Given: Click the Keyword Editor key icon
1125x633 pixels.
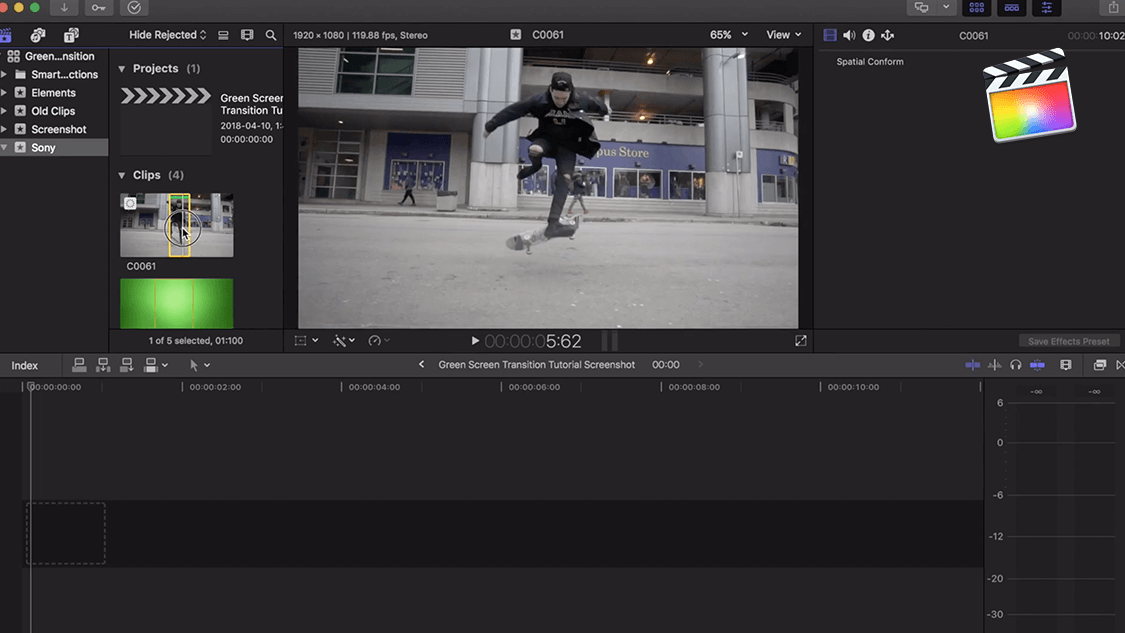Looking at the screenshot, I should 99,8.
